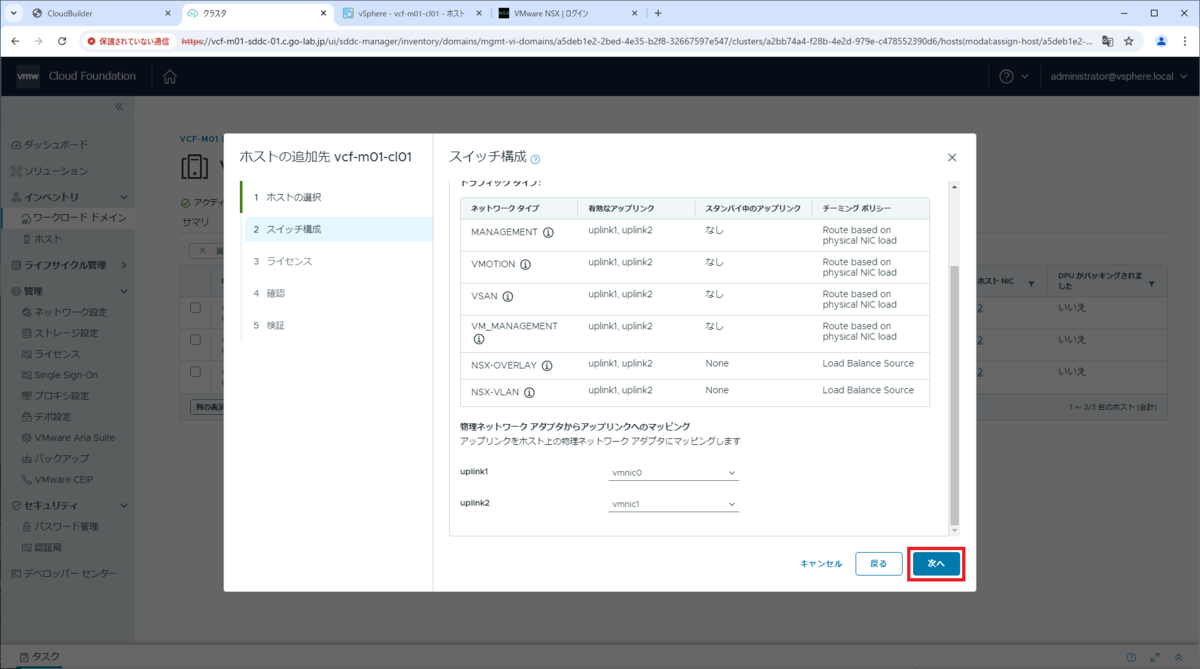Click 戻る to go back
Screen dimensions: 1200x669
tap(879, 564)
